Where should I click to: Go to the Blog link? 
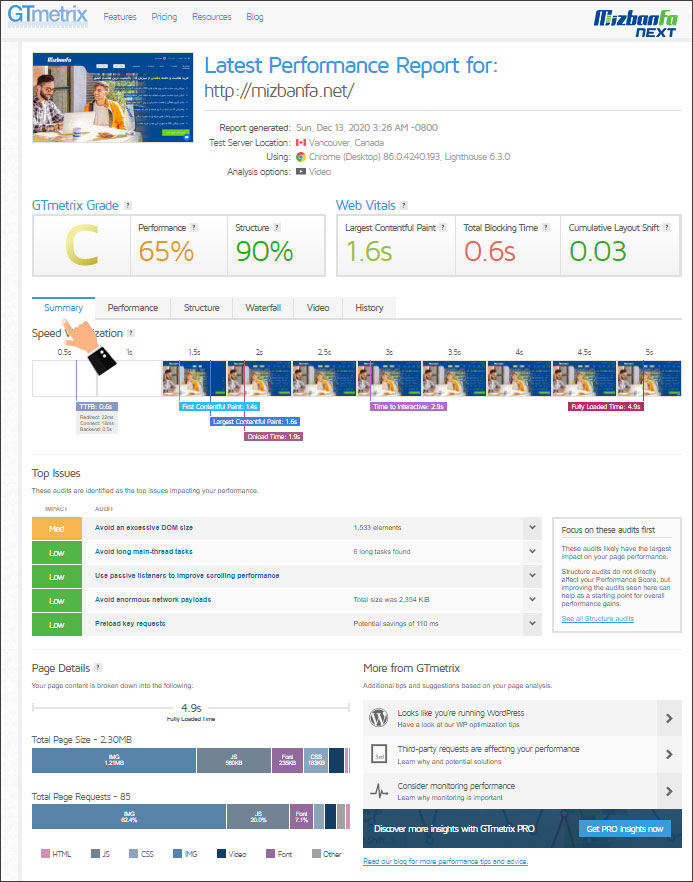point(255,17)
